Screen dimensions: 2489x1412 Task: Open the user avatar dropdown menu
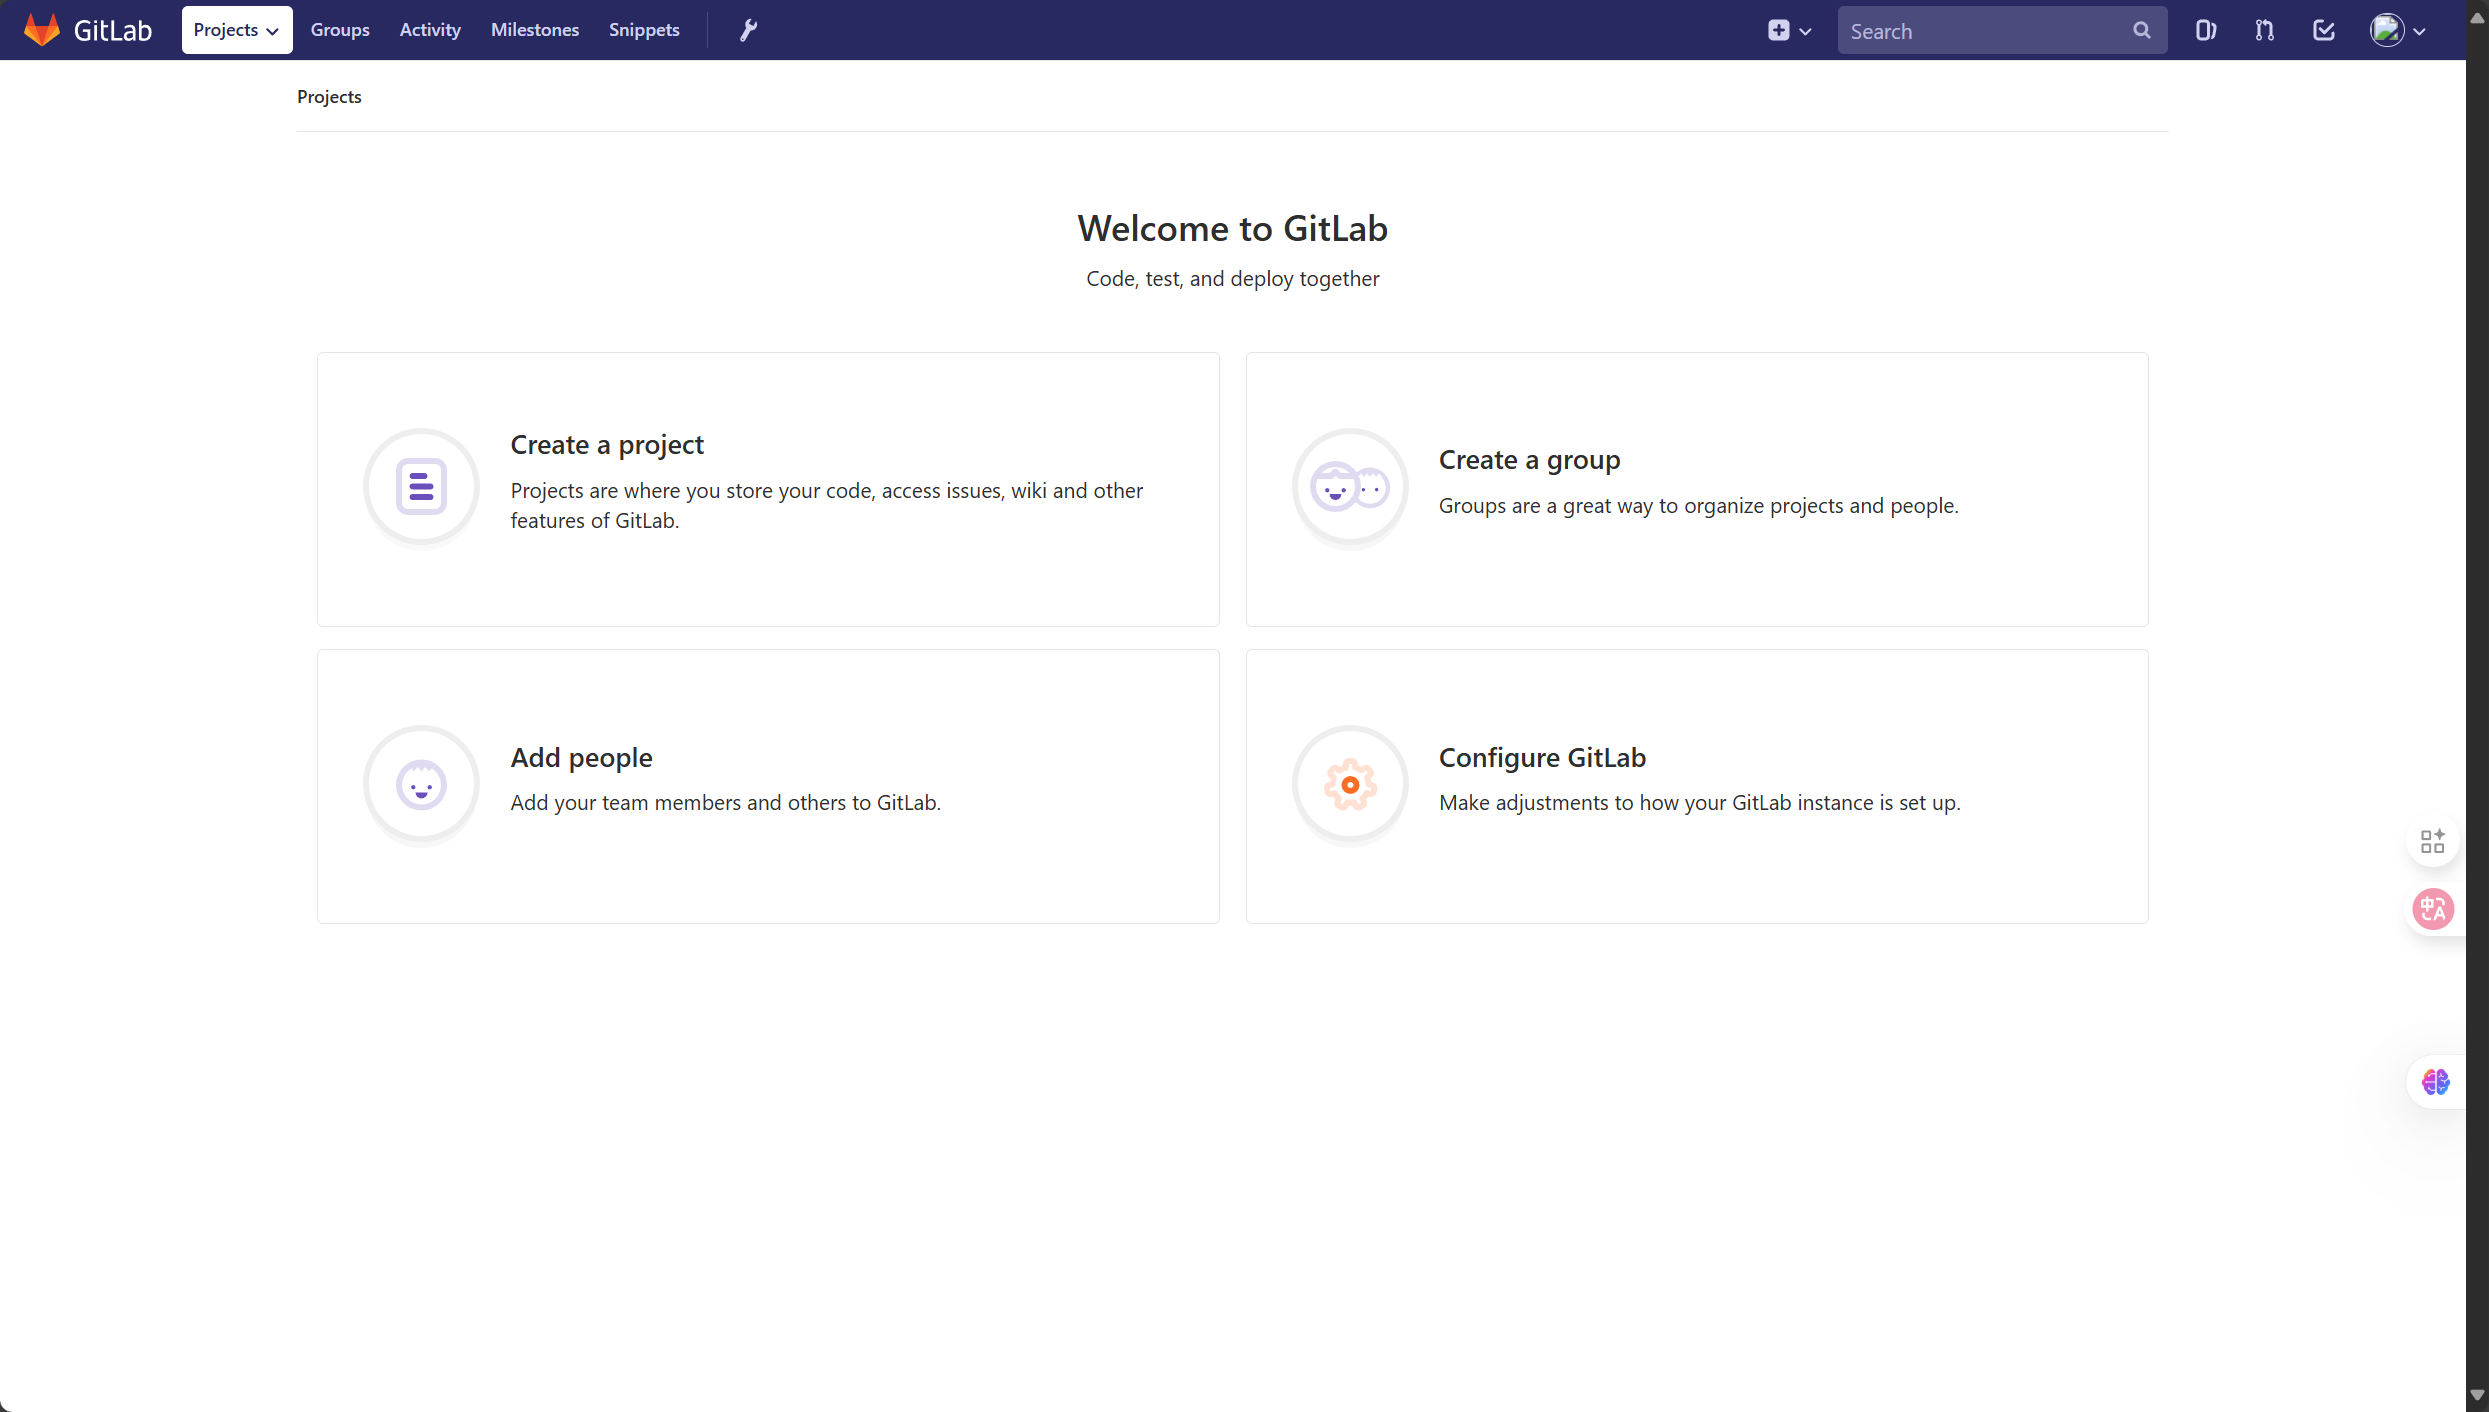click(x=2398, y=30)
